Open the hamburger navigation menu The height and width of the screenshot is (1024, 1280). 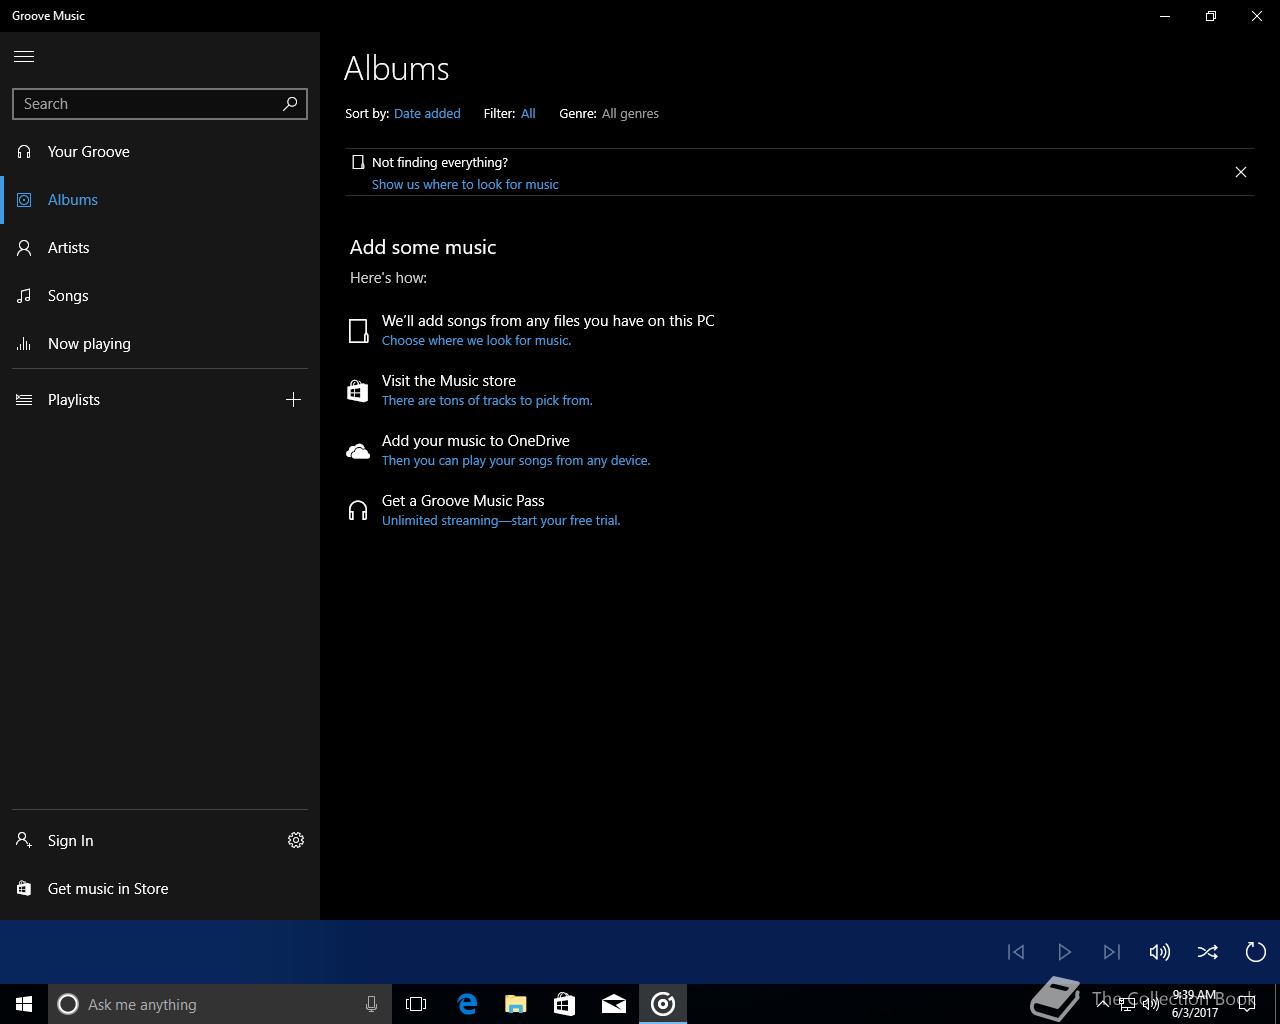pos(24,56)
